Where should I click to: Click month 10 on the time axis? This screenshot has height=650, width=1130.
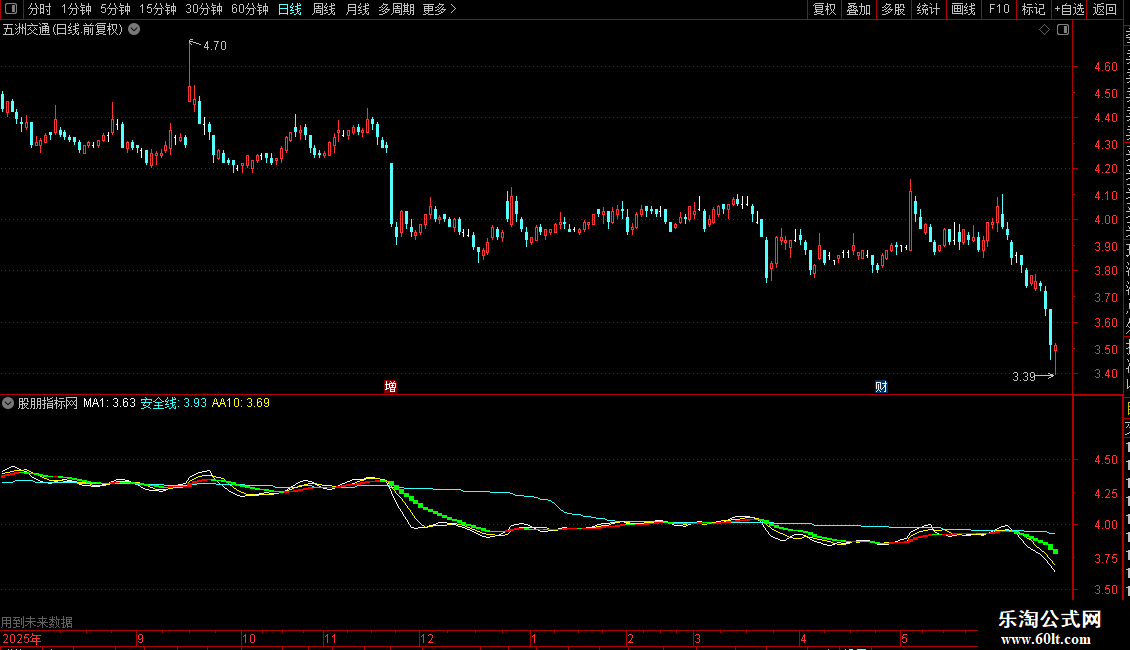click(249, 638)
